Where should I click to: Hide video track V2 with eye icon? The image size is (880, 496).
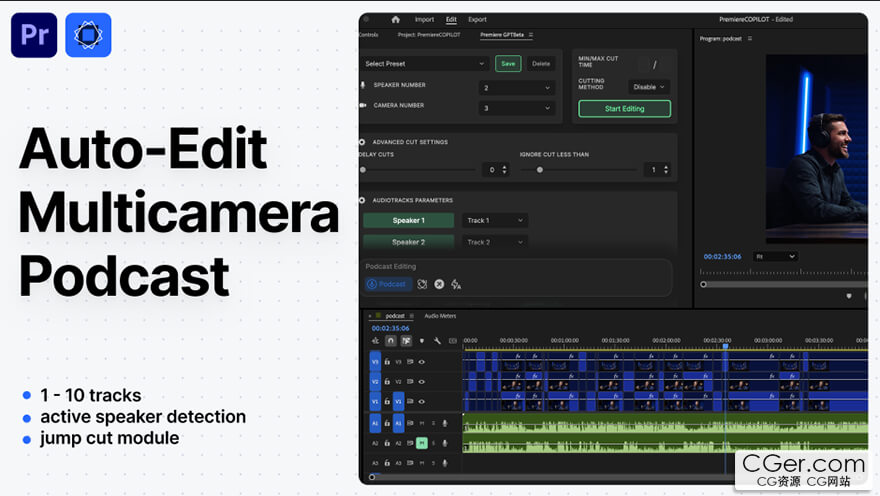click(x=422, y=382)
